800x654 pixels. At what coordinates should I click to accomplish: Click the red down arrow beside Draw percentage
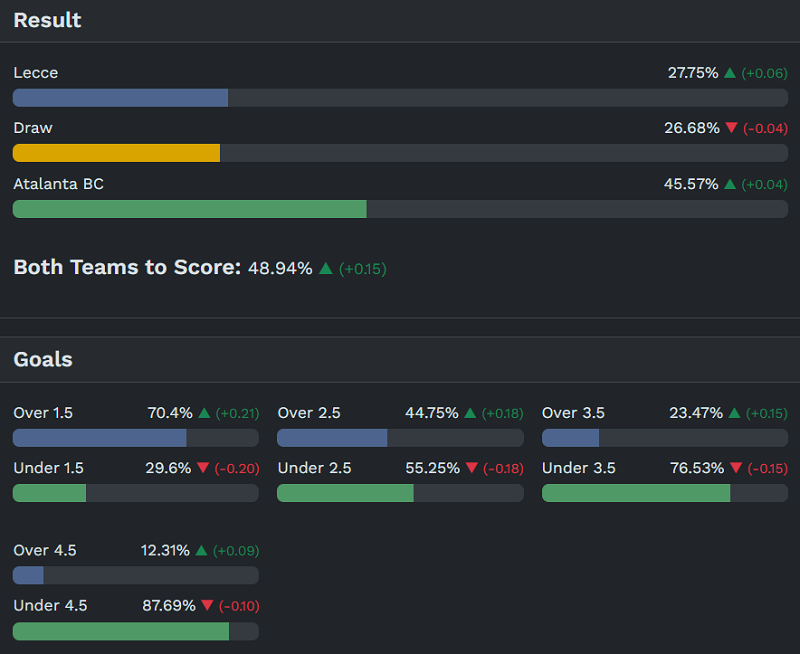[x=731, y=128]
